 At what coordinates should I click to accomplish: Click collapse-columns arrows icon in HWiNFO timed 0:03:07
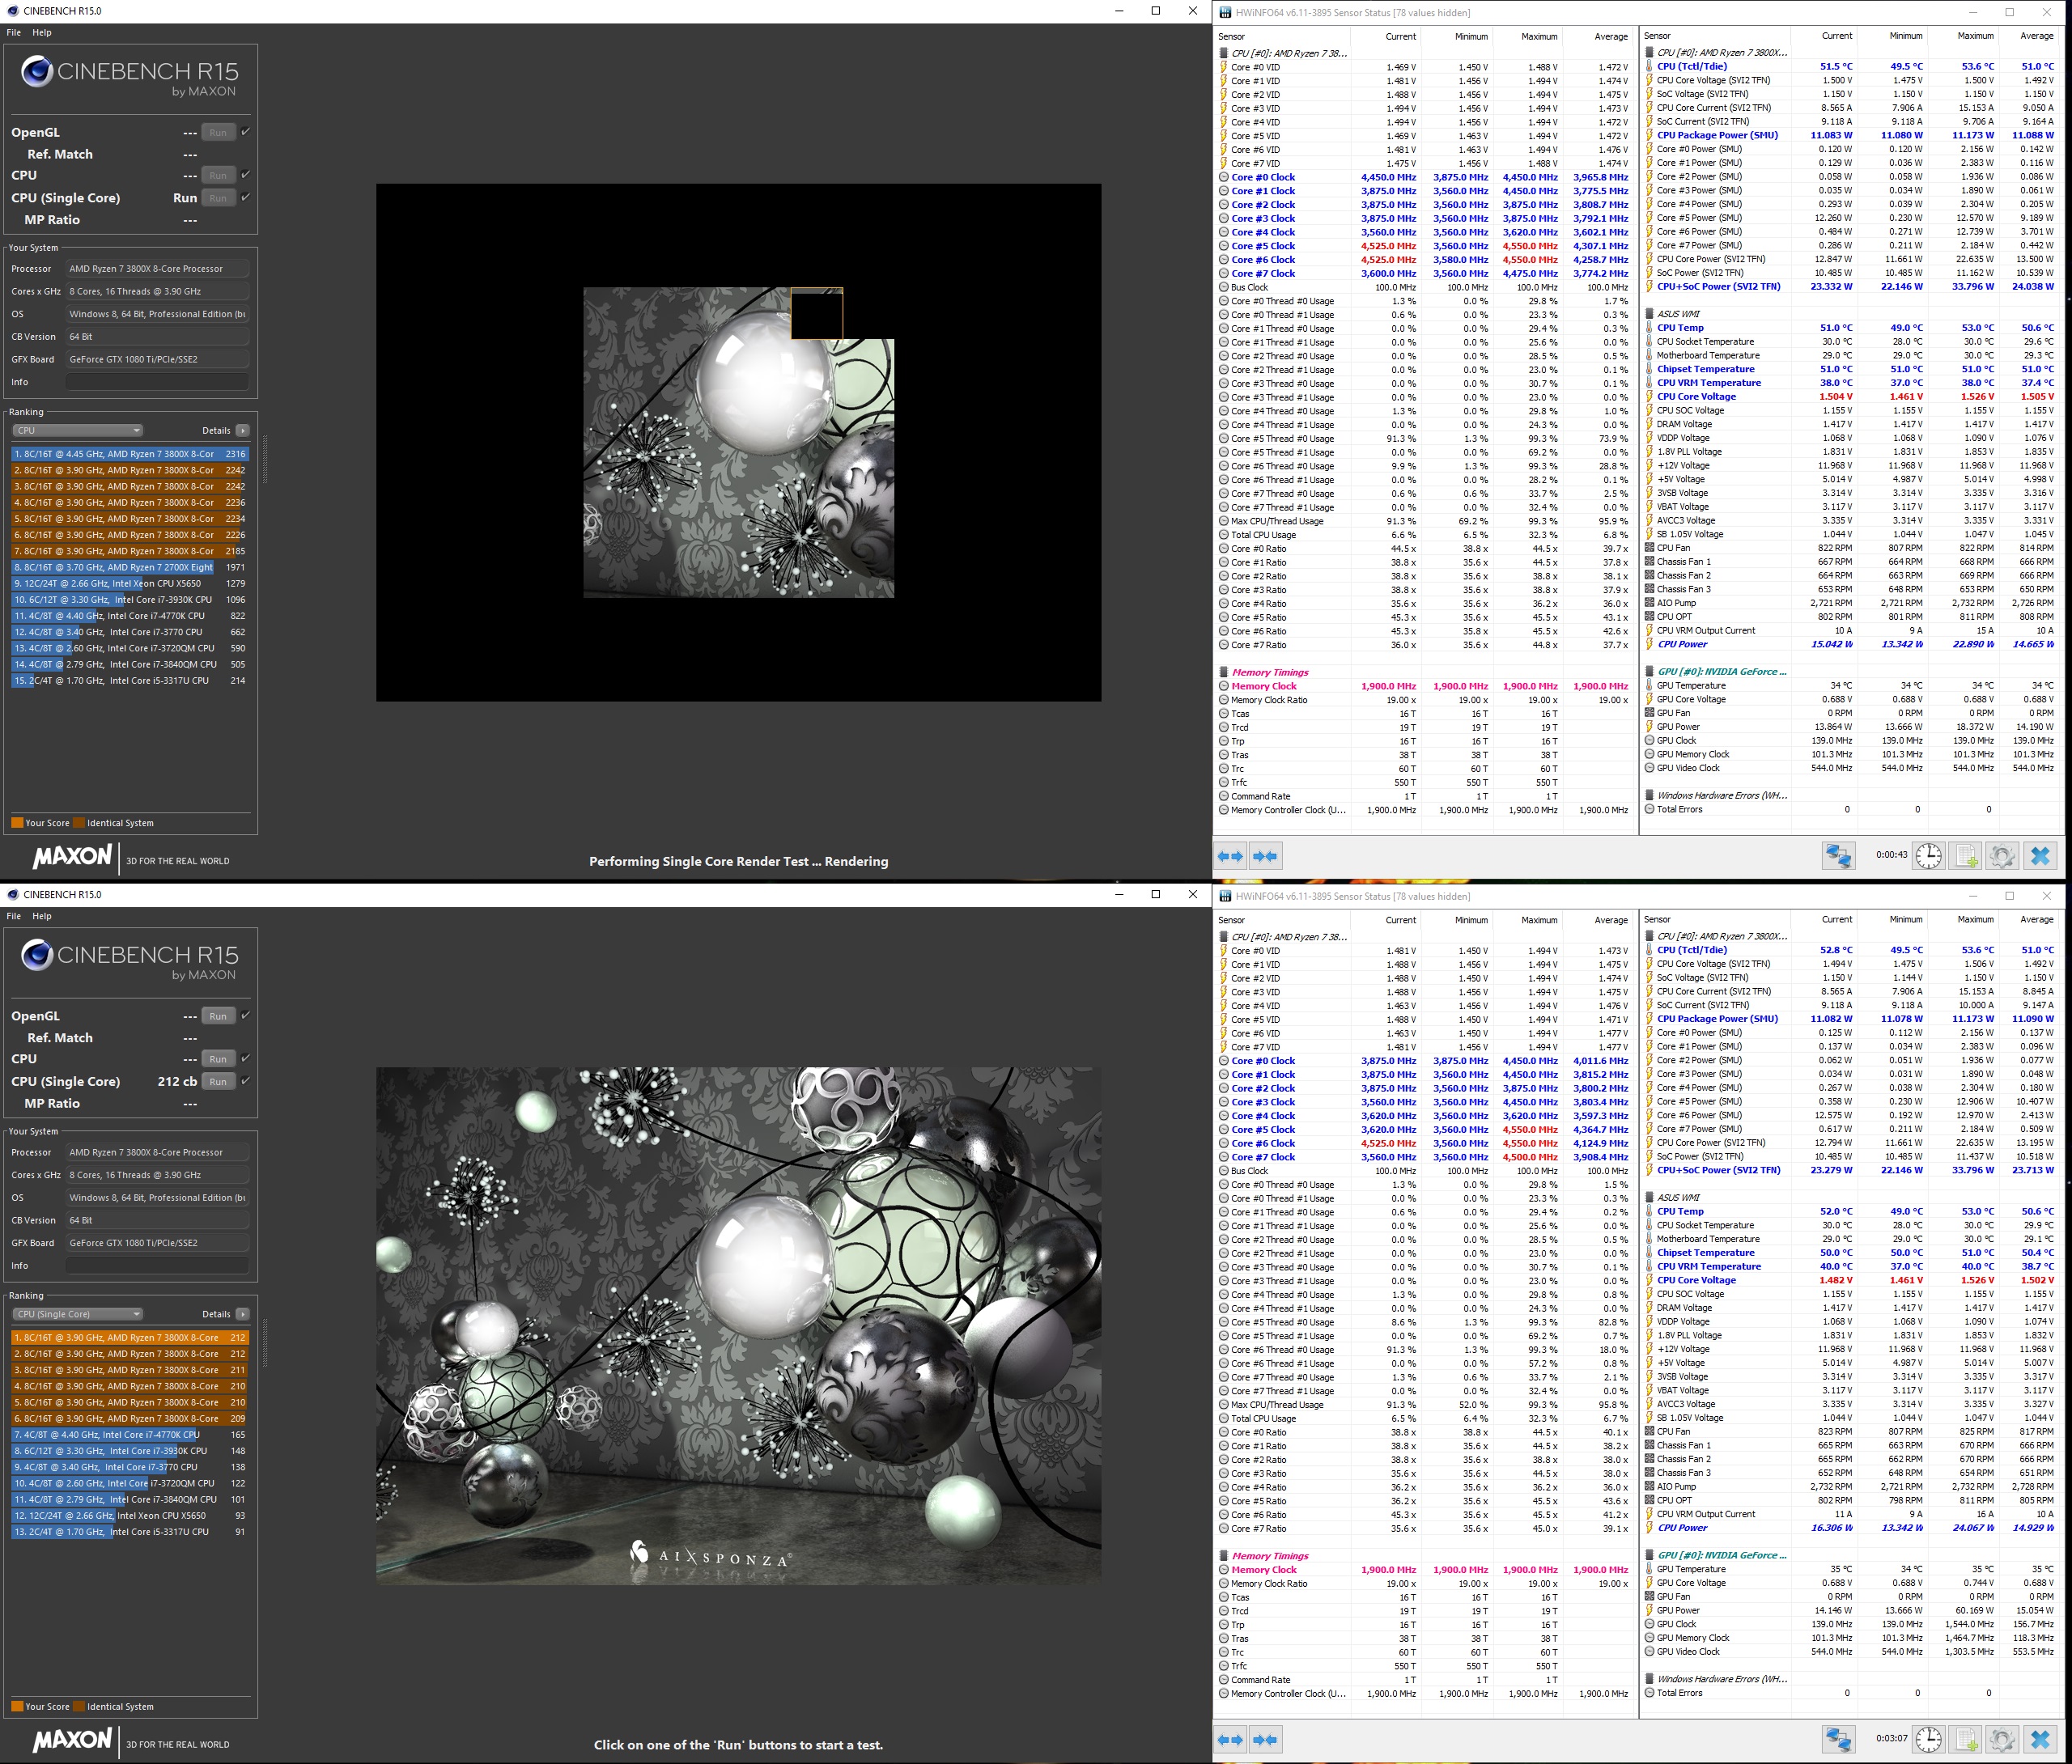1265,1740
